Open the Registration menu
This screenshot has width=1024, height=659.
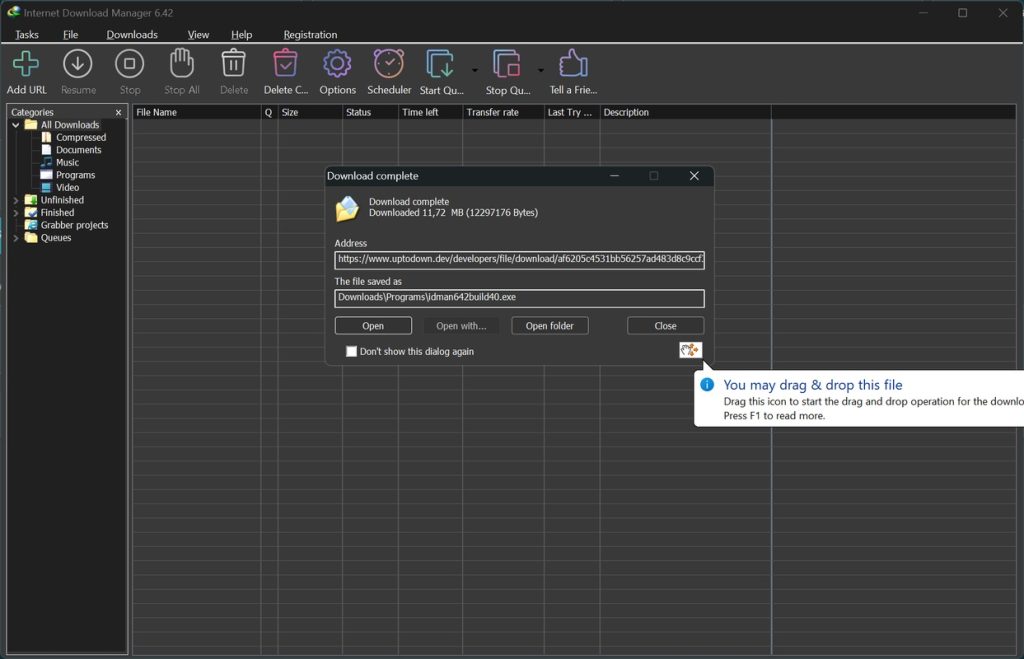point(310,35)
